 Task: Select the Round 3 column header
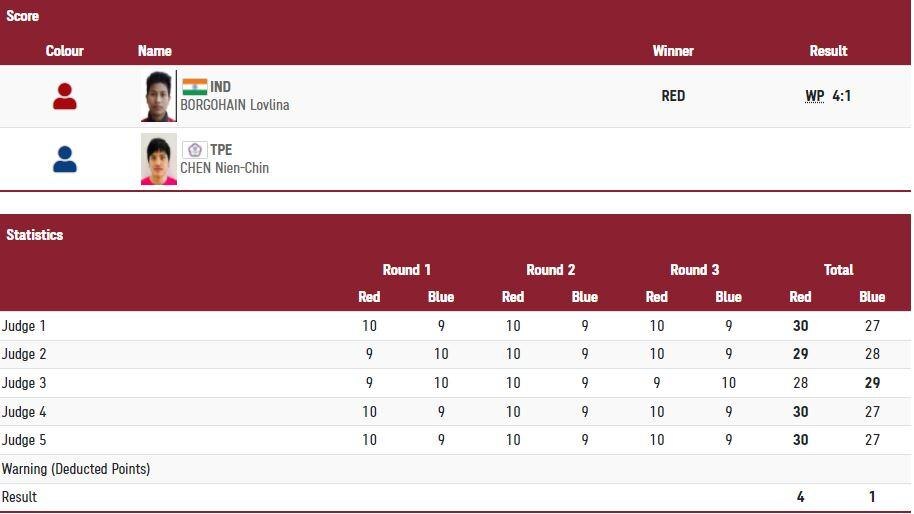(694, 270)
